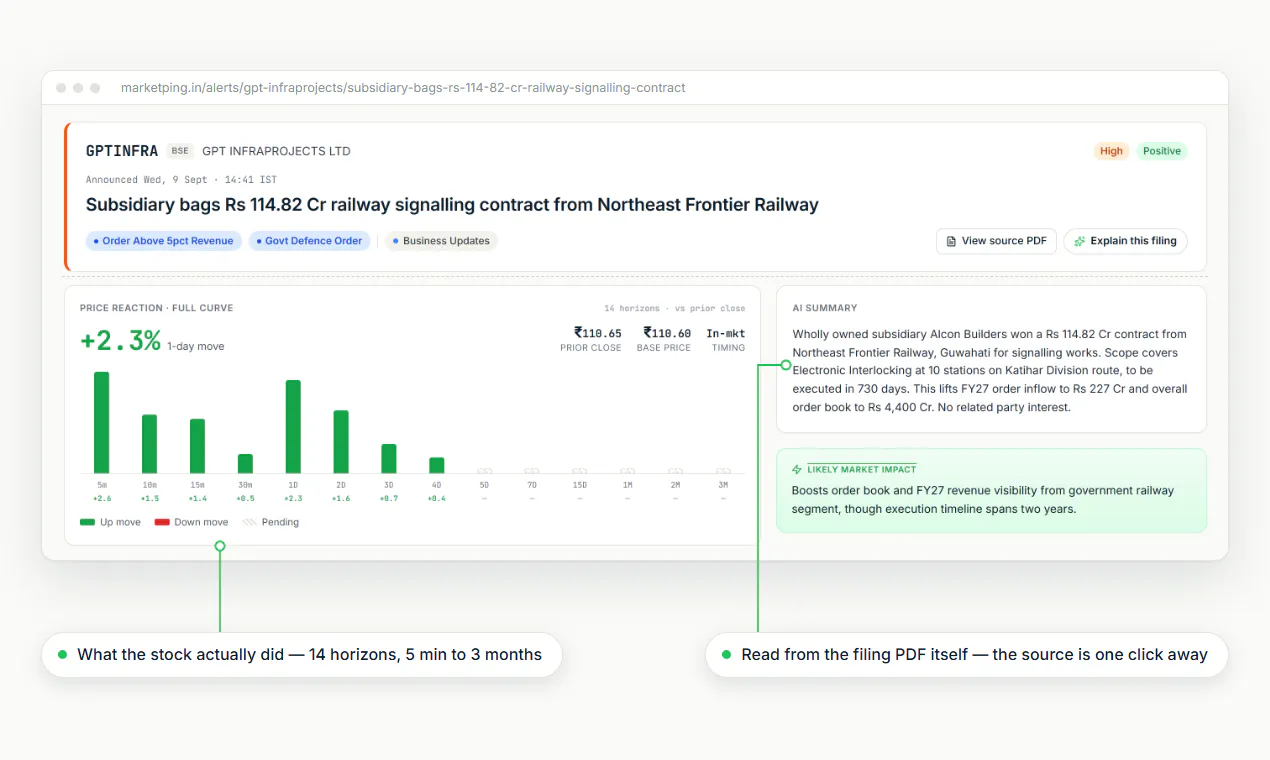Click the lightning icon beside Likely Market Impact
The image size is (1270, 760).
coord(797,469)
